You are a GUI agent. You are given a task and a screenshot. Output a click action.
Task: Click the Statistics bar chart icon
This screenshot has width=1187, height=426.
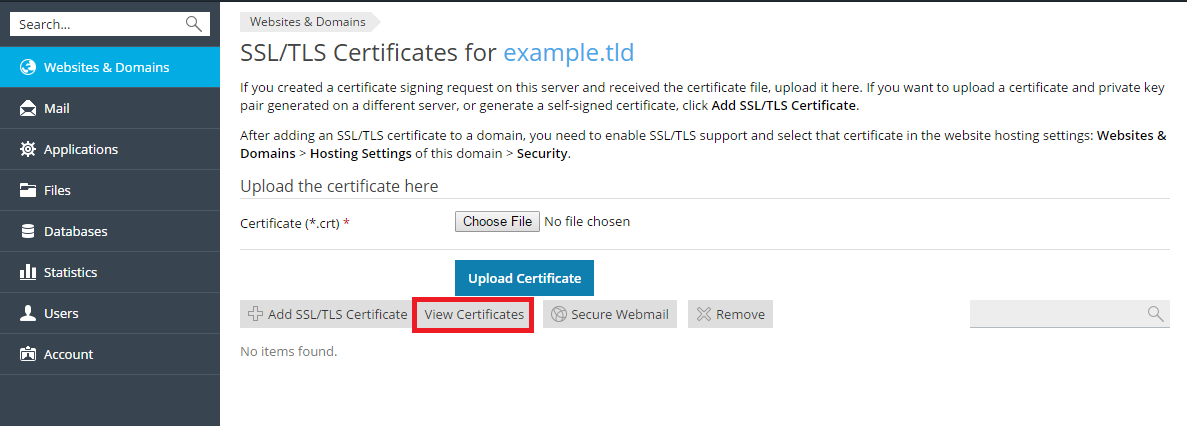tap(28, 272)
